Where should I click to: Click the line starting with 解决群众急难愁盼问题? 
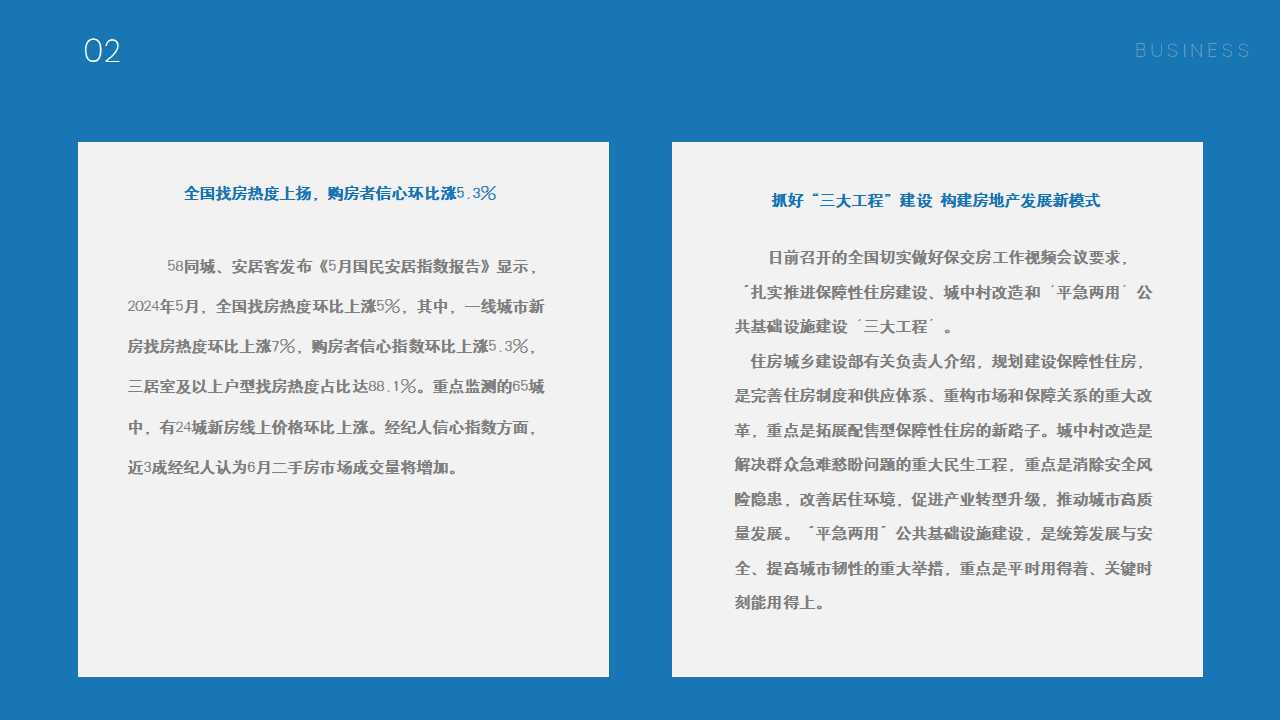click(x=943, y=465)
